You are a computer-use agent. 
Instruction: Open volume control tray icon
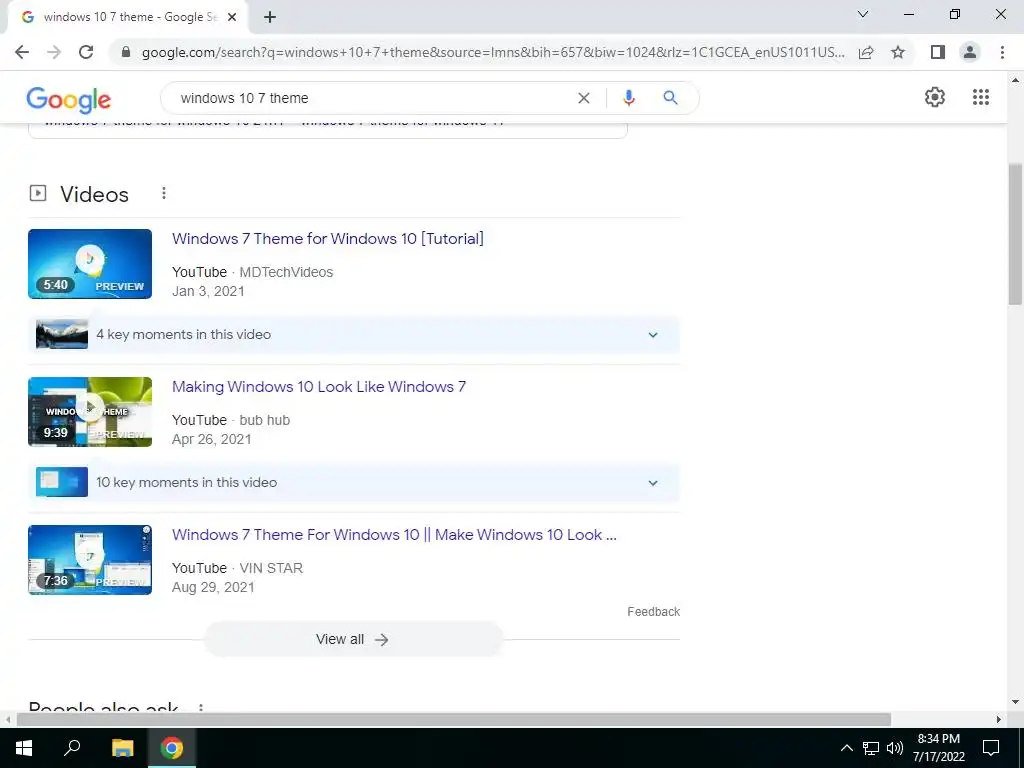click(895, 748)
